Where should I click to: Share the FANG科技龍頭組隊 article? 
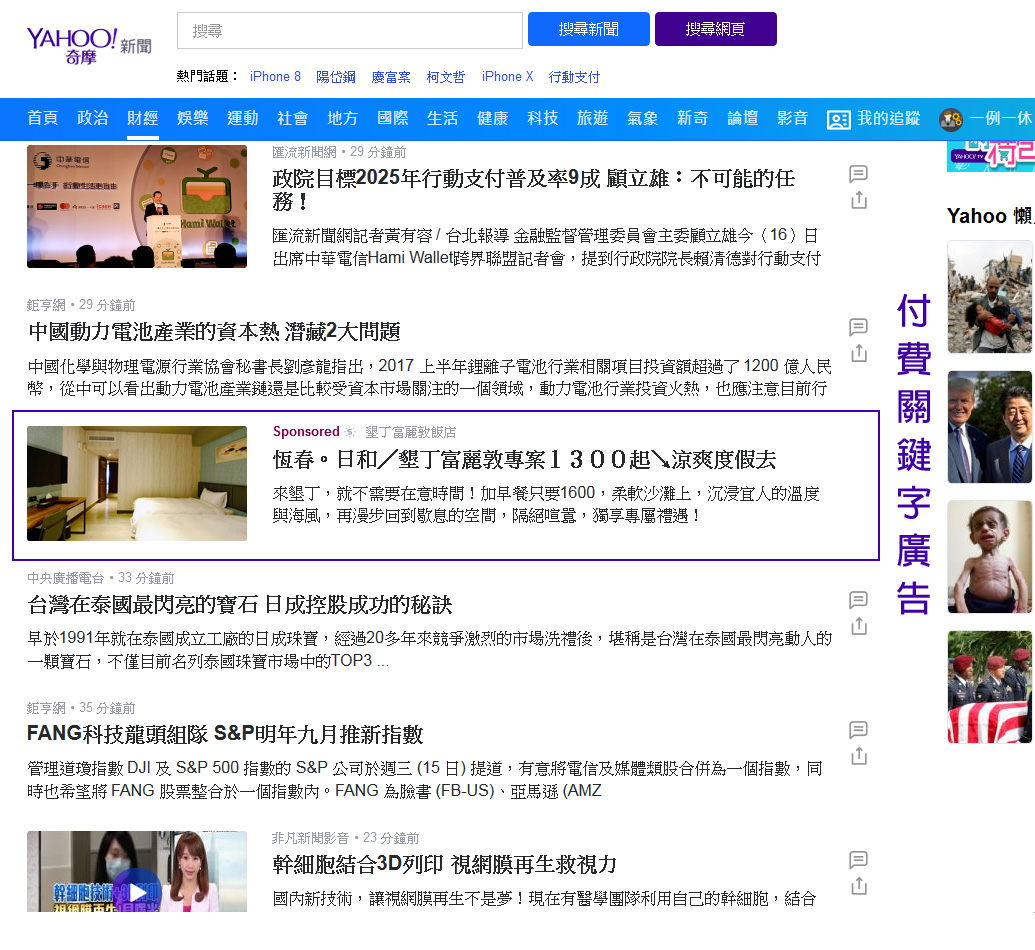click(858, 756)
